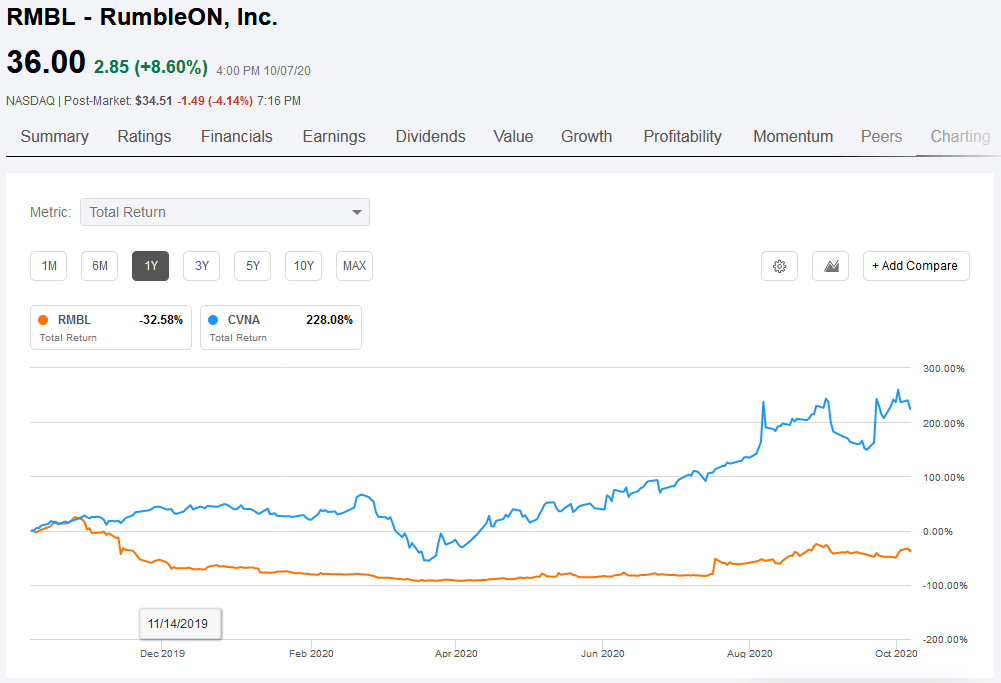Image resolution: width=1001 pixels, height=683 pixels.
Task: Click the blue CVNA legend dot
Action: pyautogui.click(x=213, y=320)
